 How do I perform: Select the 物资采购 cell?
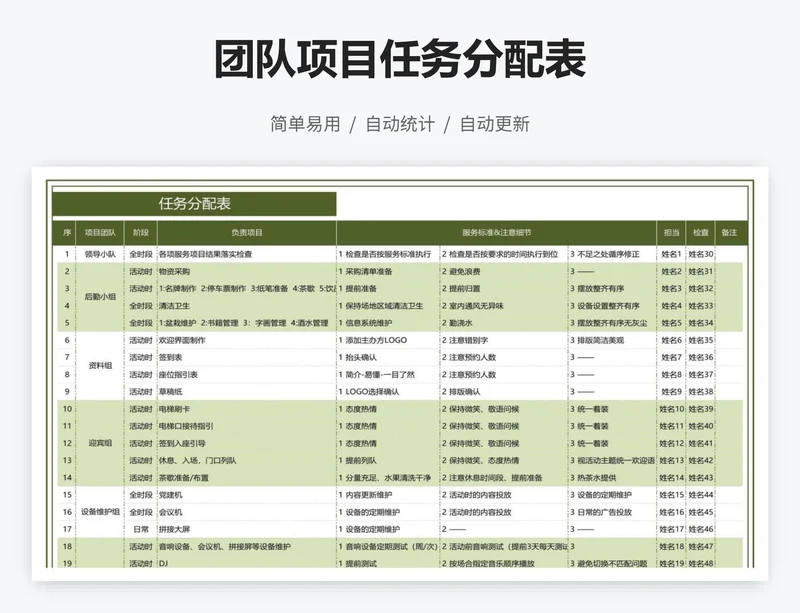point(247,272)
